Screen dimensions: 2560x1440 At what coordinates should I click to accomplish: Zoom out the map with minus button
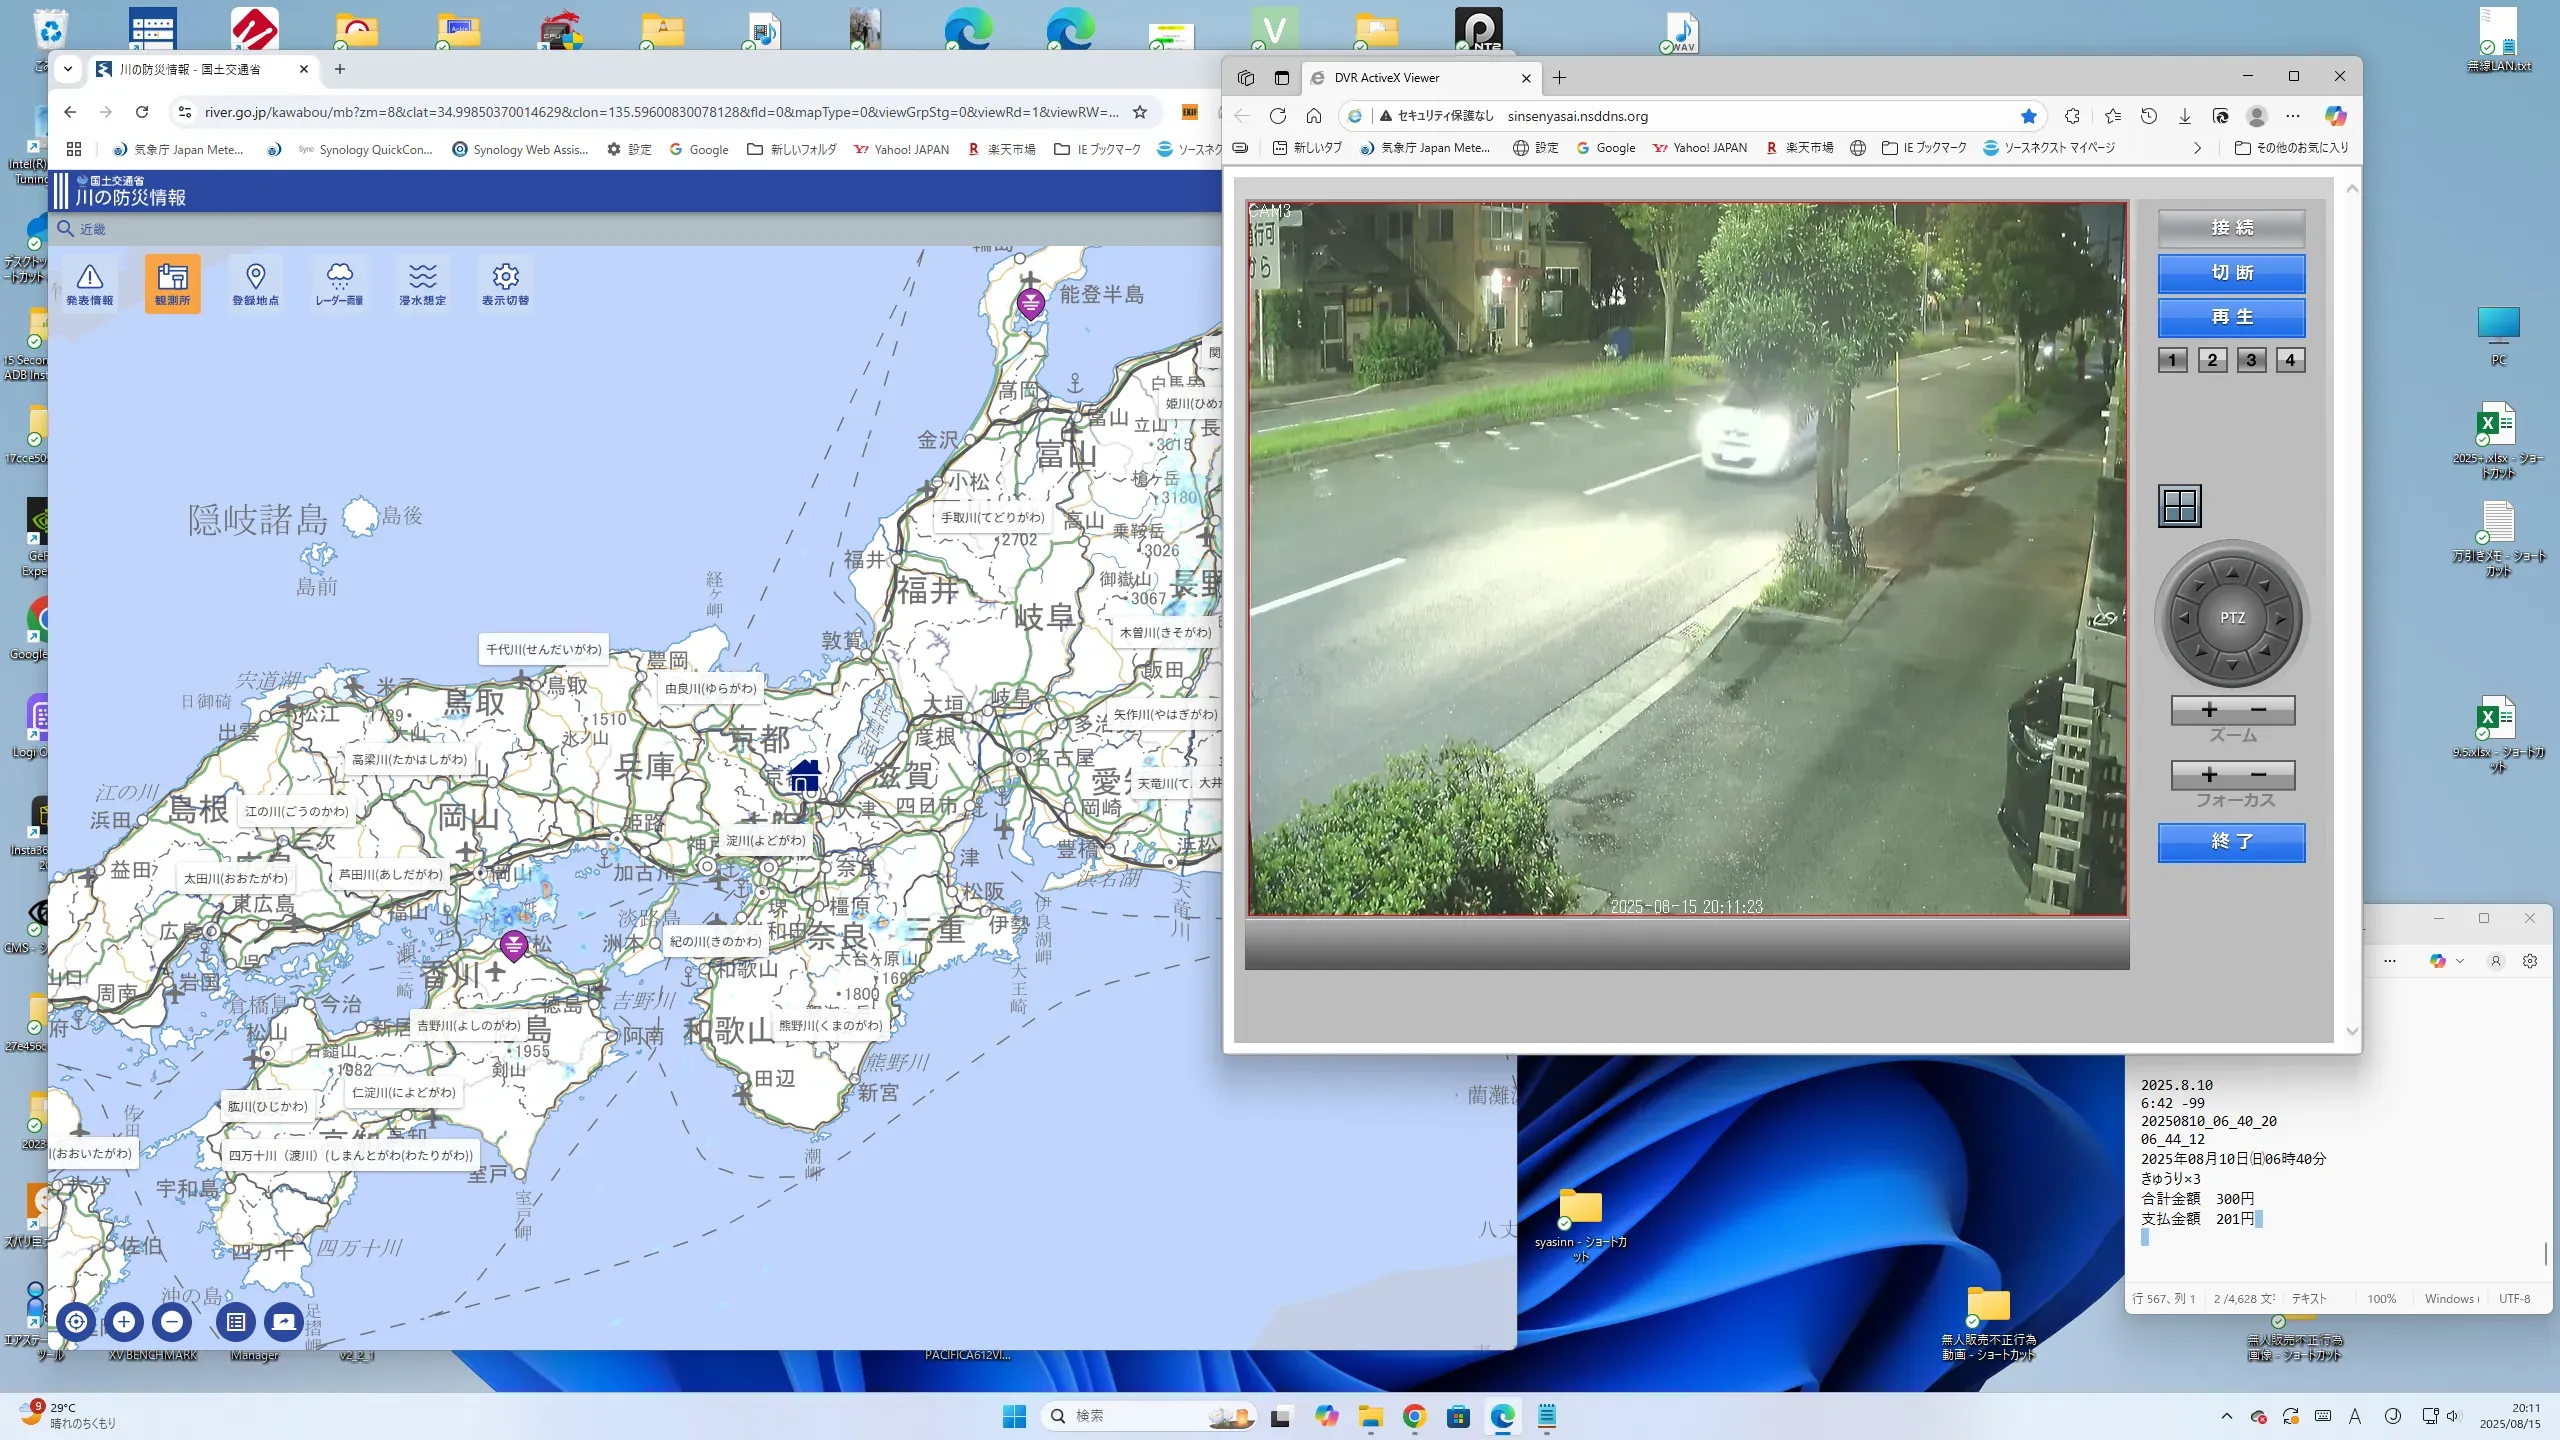[x=172, y=1321]
